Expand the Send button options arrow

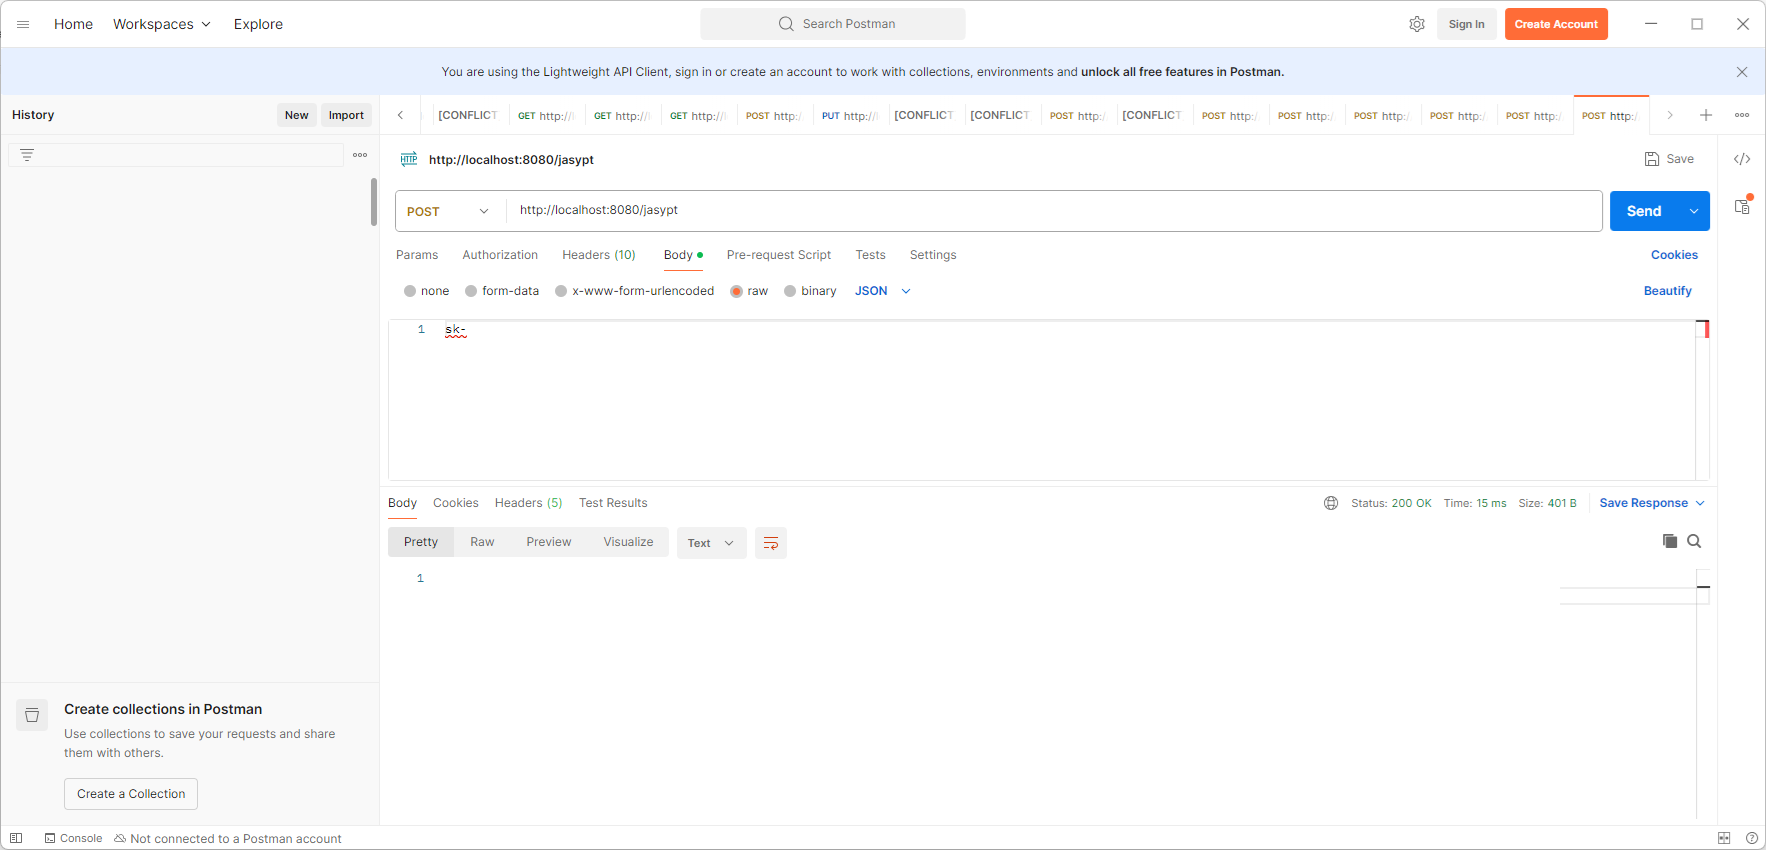coord(1694,211)
